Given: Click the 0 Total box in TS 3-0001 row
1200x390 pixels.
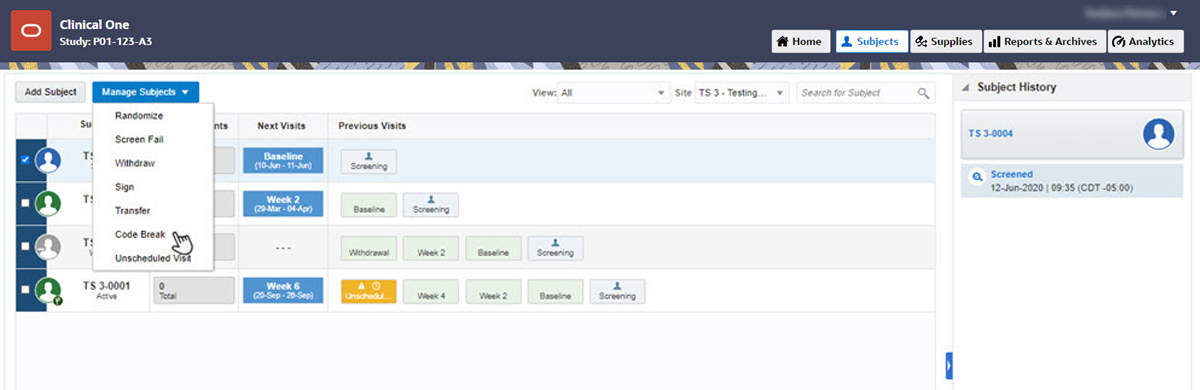Looking at the screenshot, I should coord(195,291).
